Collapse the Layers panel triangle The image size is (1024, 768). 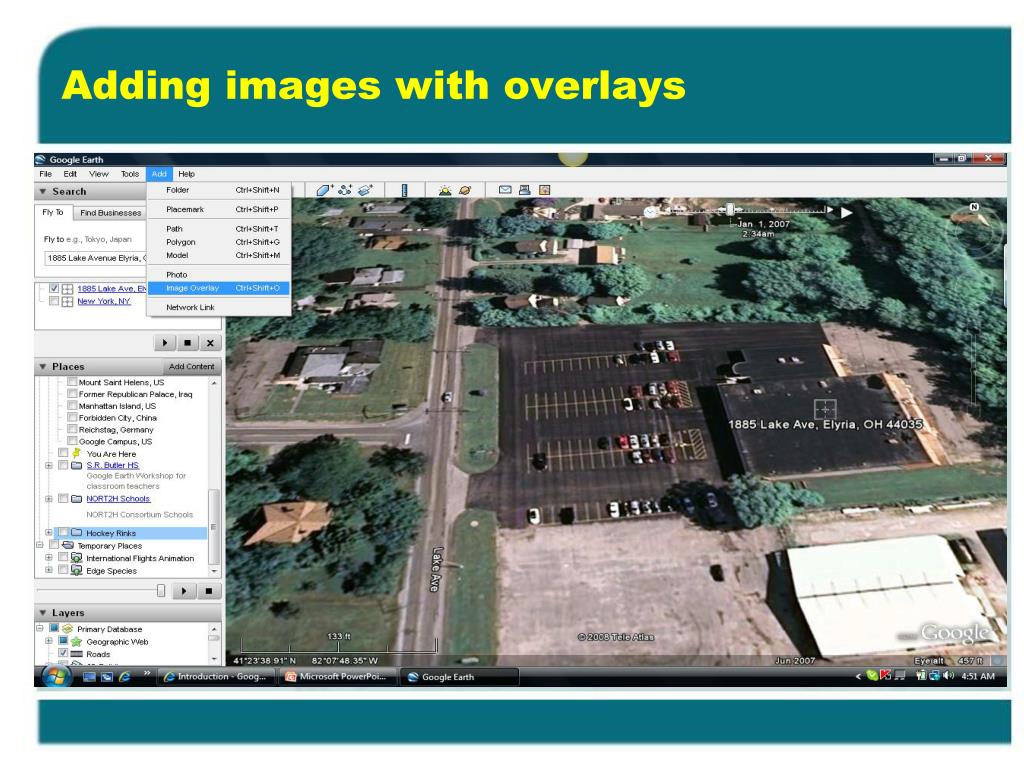click(x=43, y=613)
